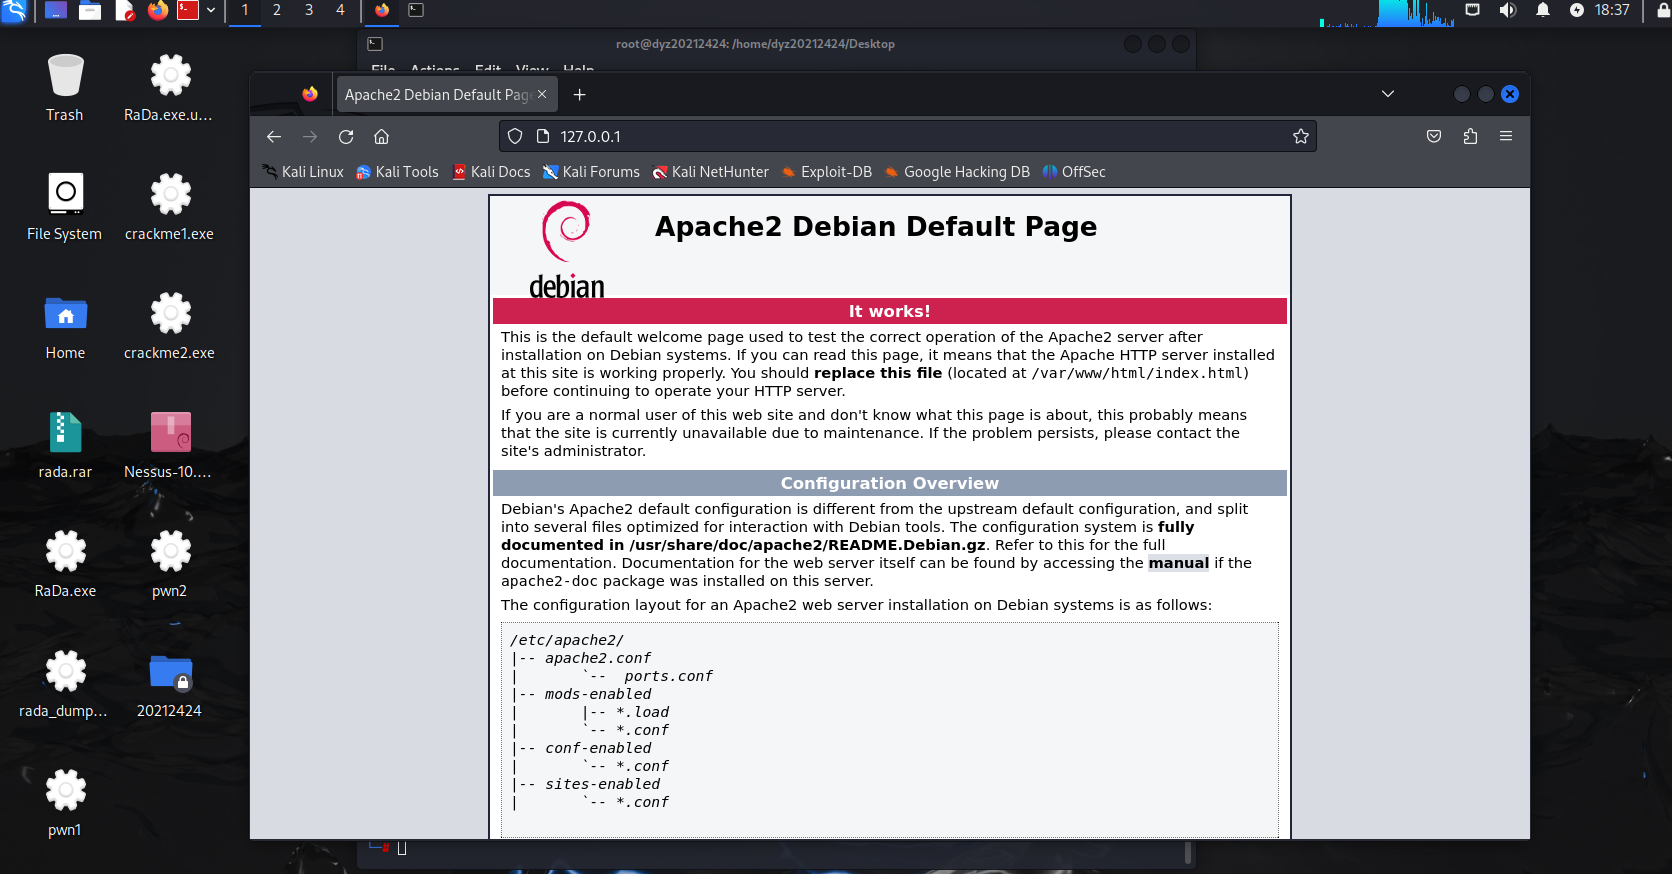Expand the list all tabs chevron
Viewport: 1672px width, 874px height.
pyautogui.click(x=1387, y=94)
